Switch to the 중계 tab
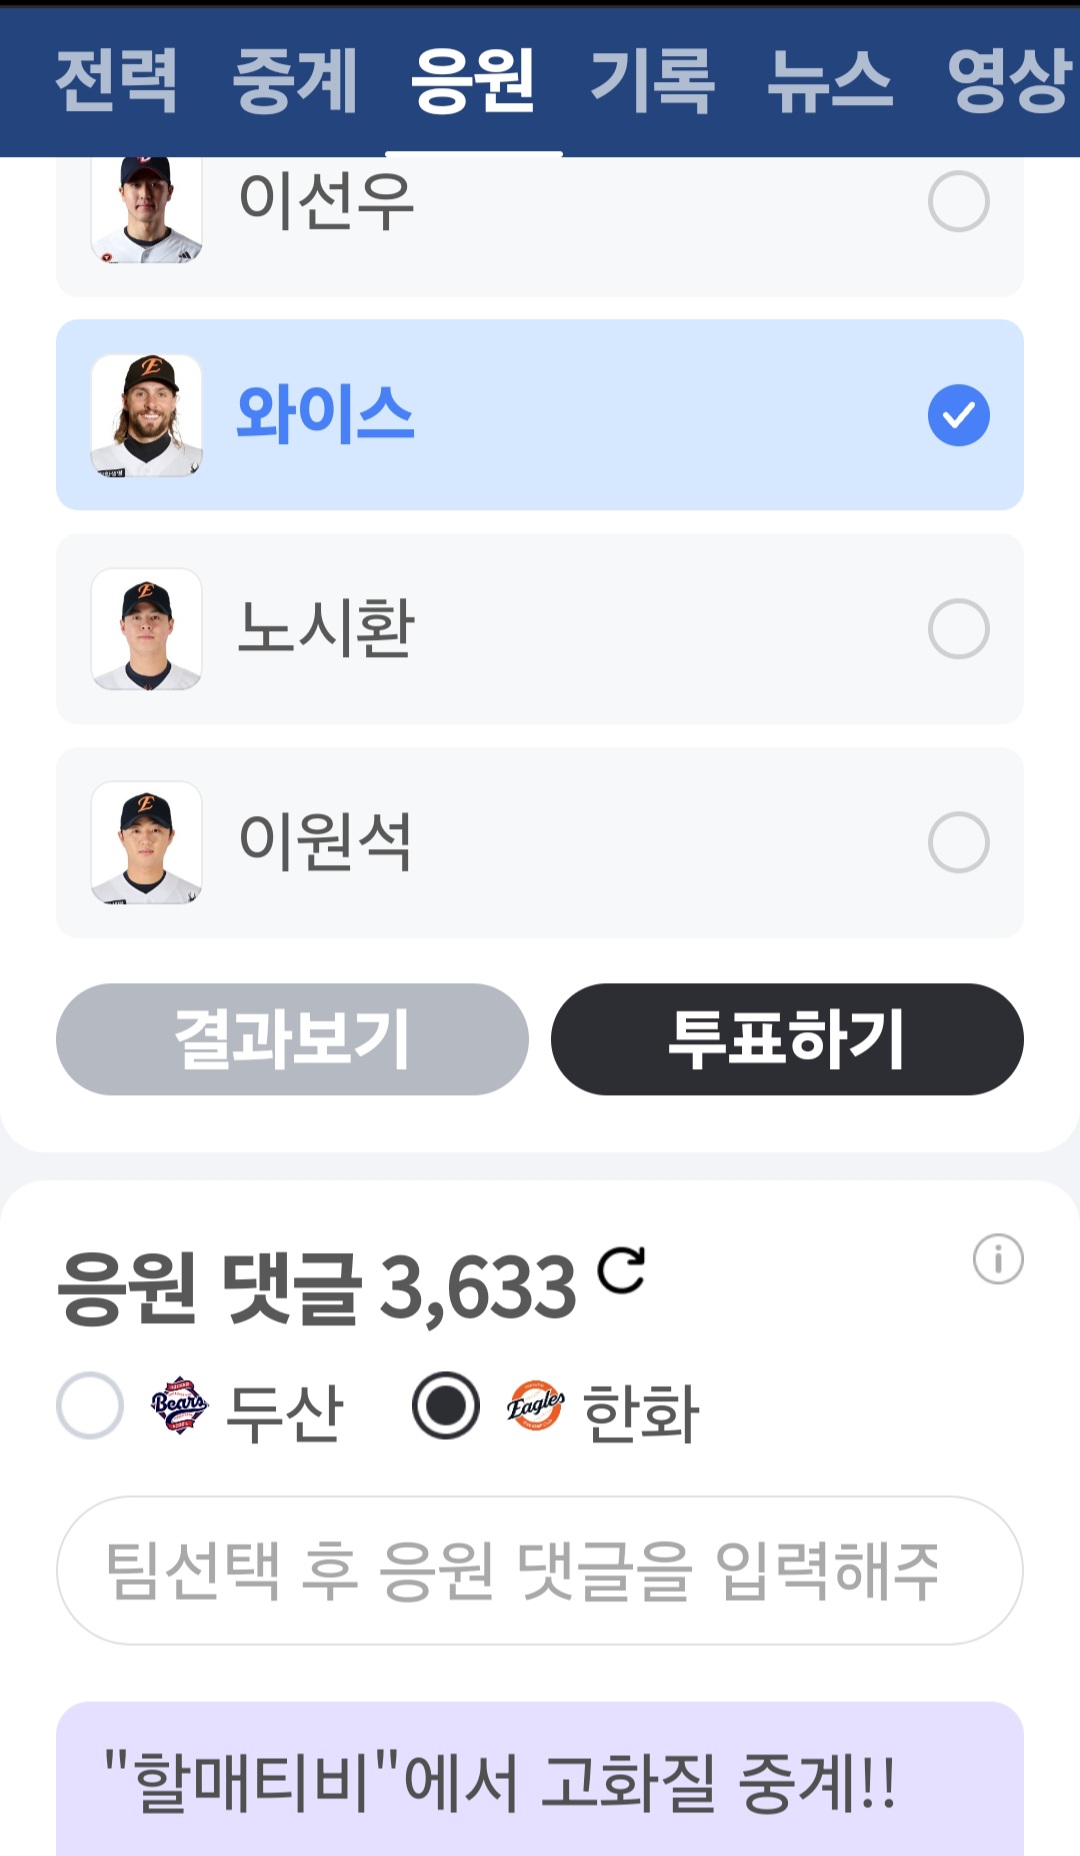 [295, 80]
